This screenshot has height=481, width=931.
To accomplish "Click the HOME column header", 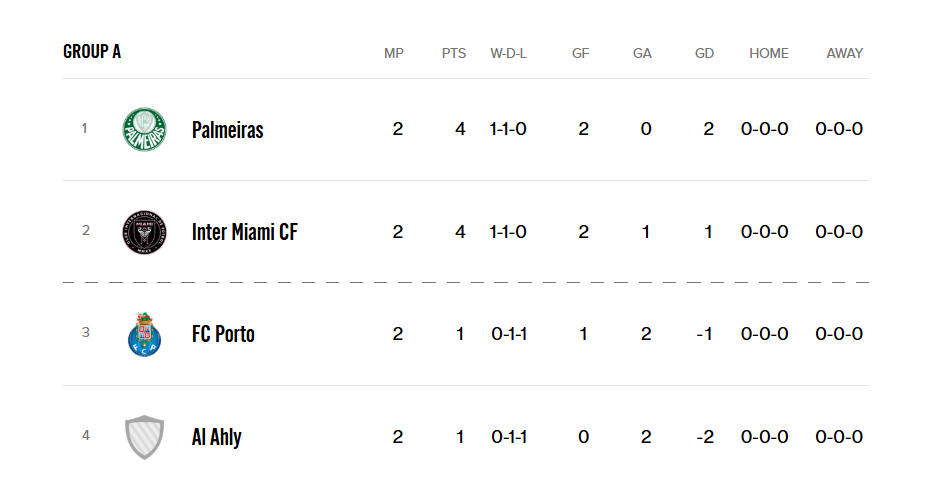I will click(769, 53).
